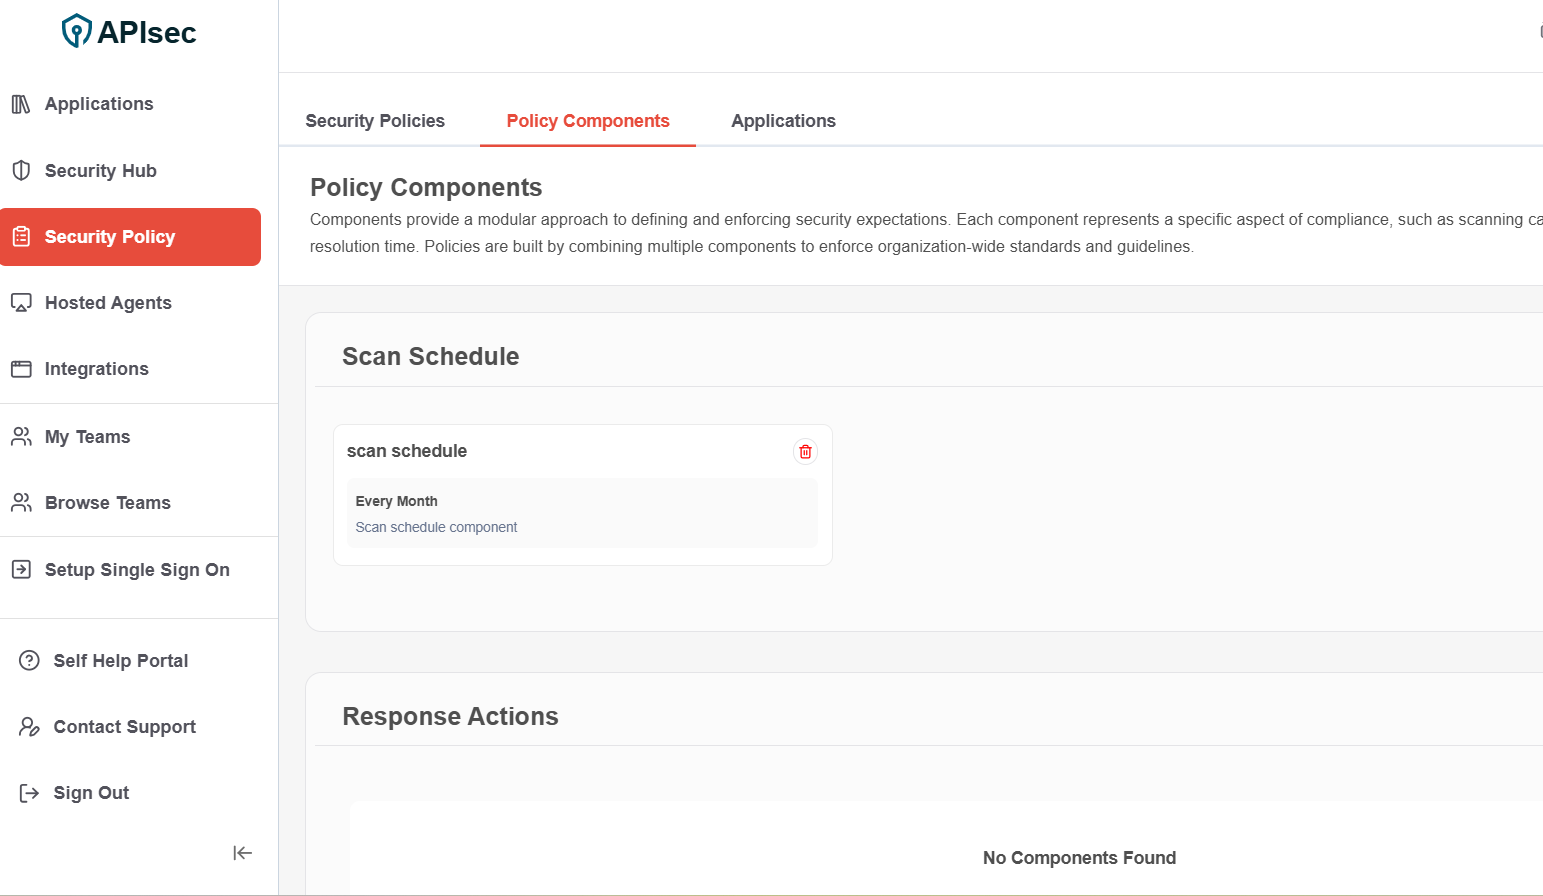Click the Every Month schedule entry
The height and width of the screenshot is (896, 1543).
pos(397,501)
